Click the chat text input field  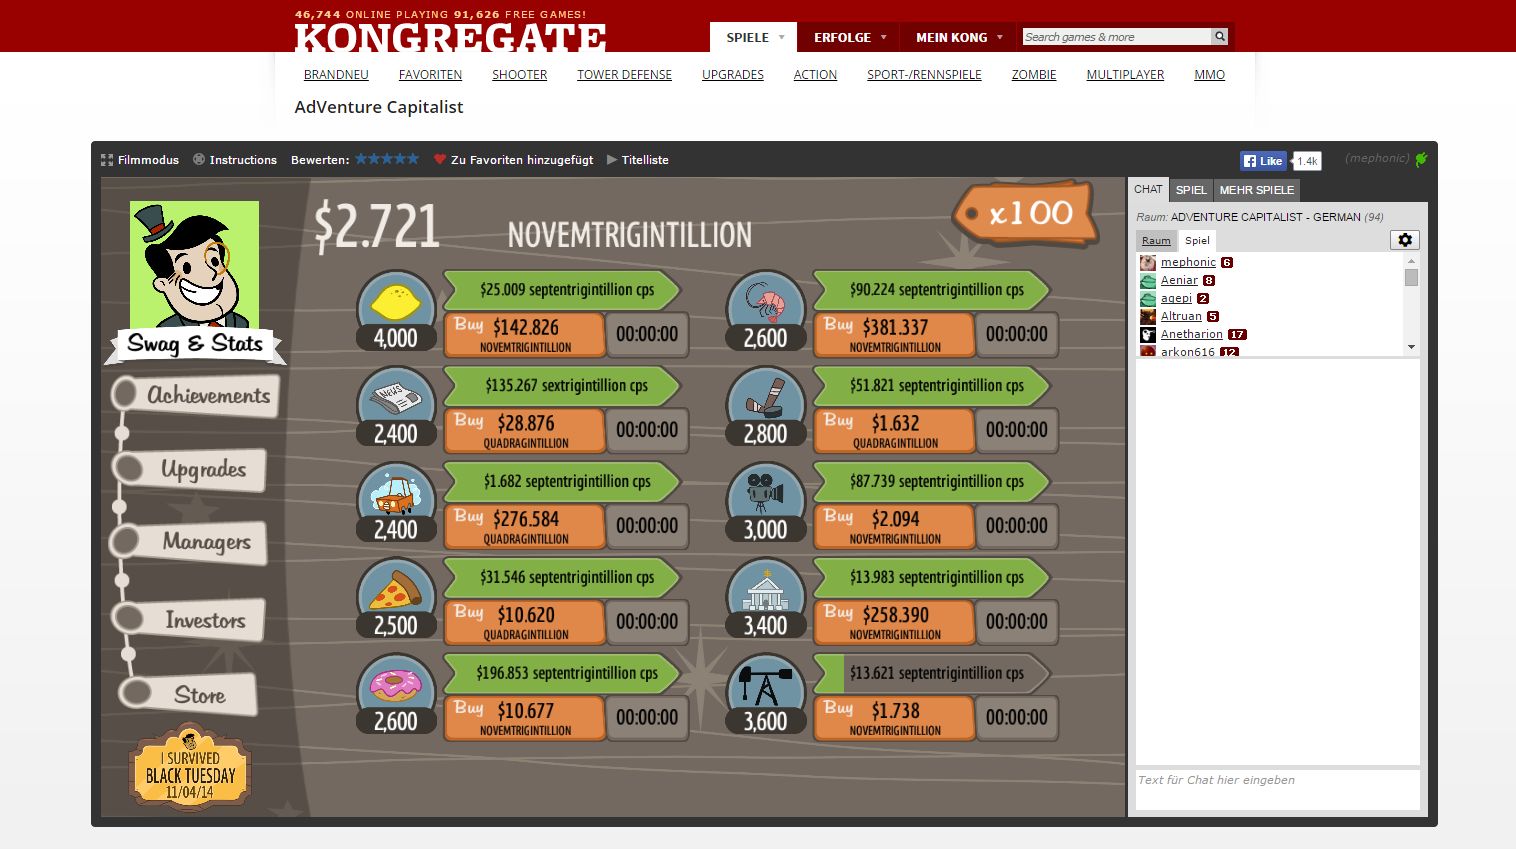pyautogui.click(x=1277, y=789)
